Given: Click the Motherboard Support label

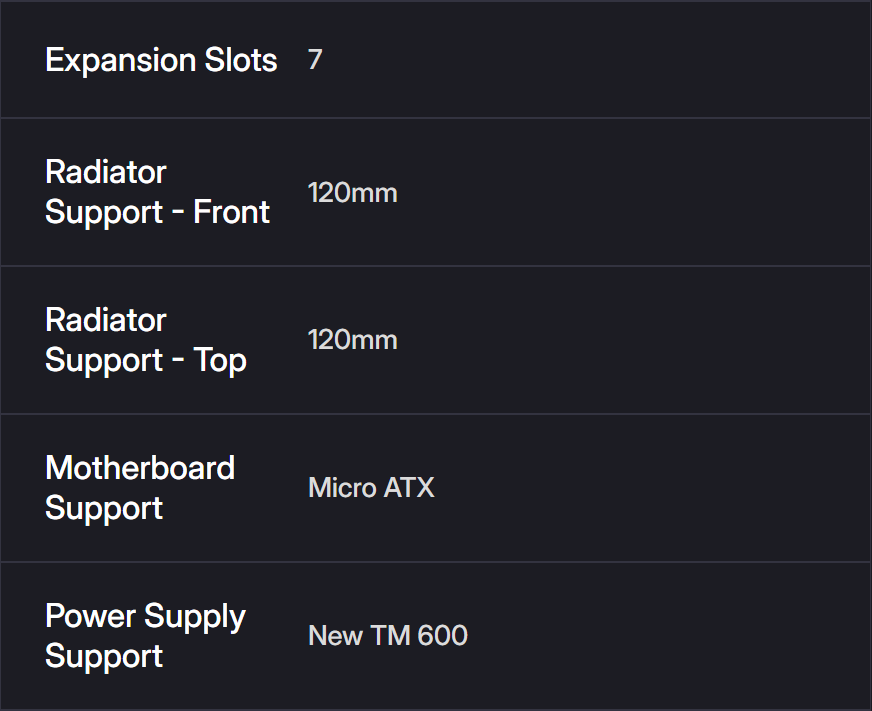Looking at the screenshot, I should point(140,488).
